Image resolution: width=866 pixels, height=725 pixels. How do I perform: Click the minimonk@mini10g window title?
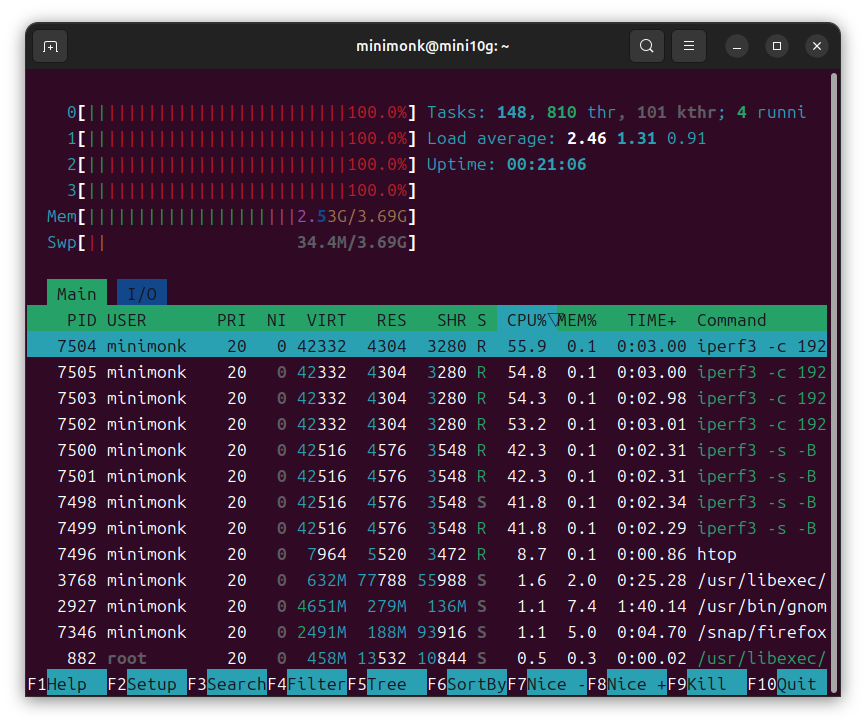click(432, 46)
